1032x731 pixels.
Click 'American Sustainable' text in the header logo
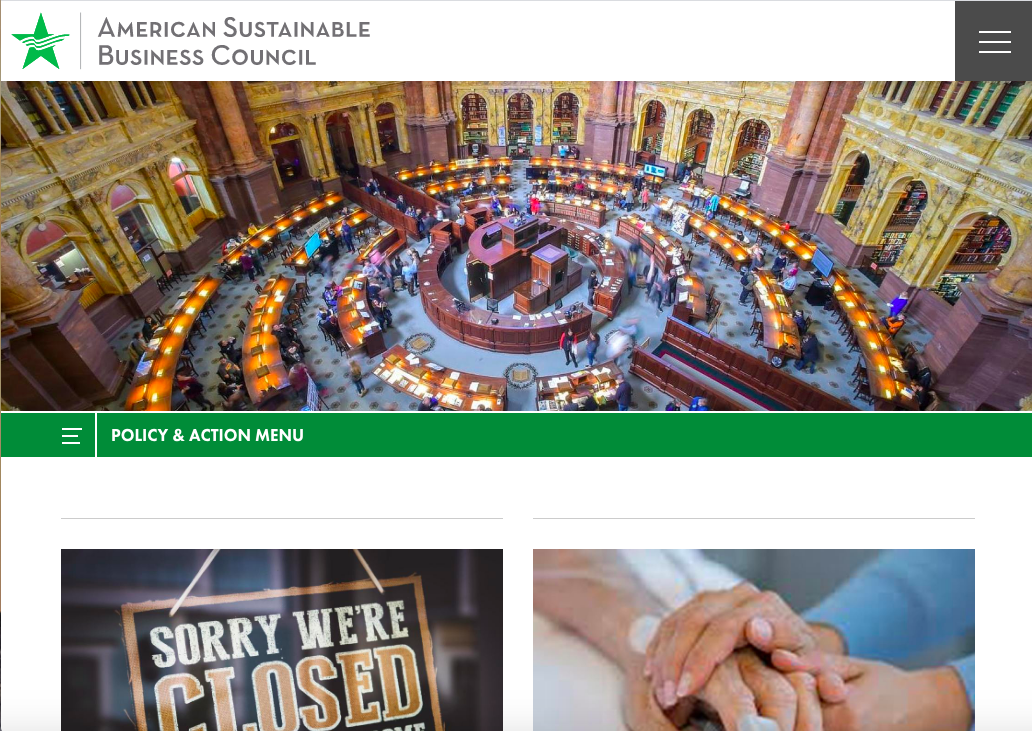click(x=234, y=28)
